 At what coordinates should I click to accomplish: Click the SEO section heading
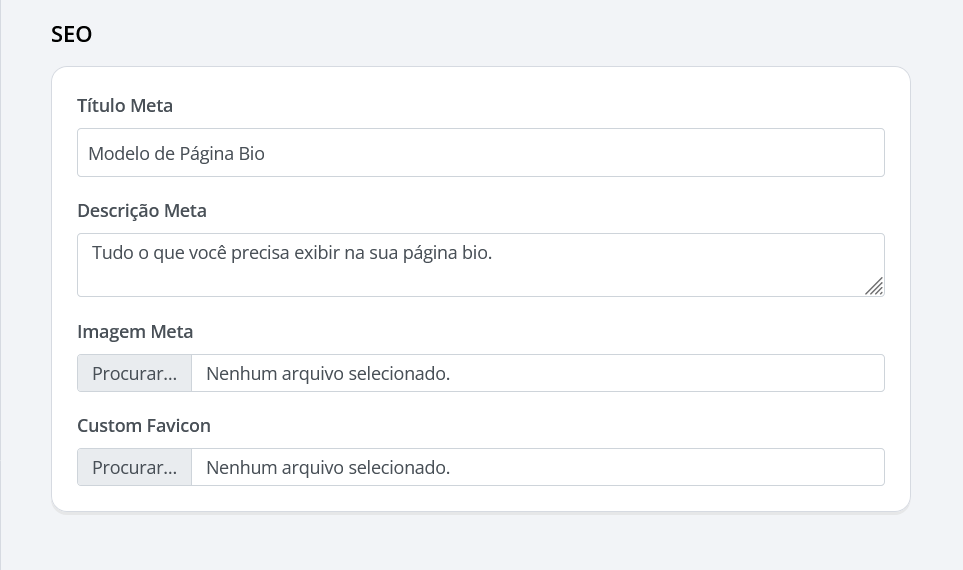[71, 34]
